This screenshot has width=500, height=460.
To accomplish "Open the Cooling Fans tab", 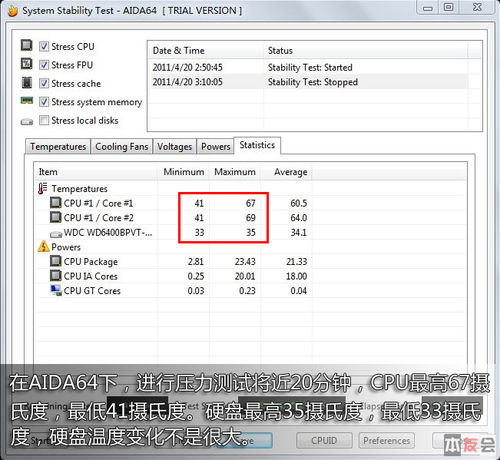I will pyautogui.click(x=122, y=147).
